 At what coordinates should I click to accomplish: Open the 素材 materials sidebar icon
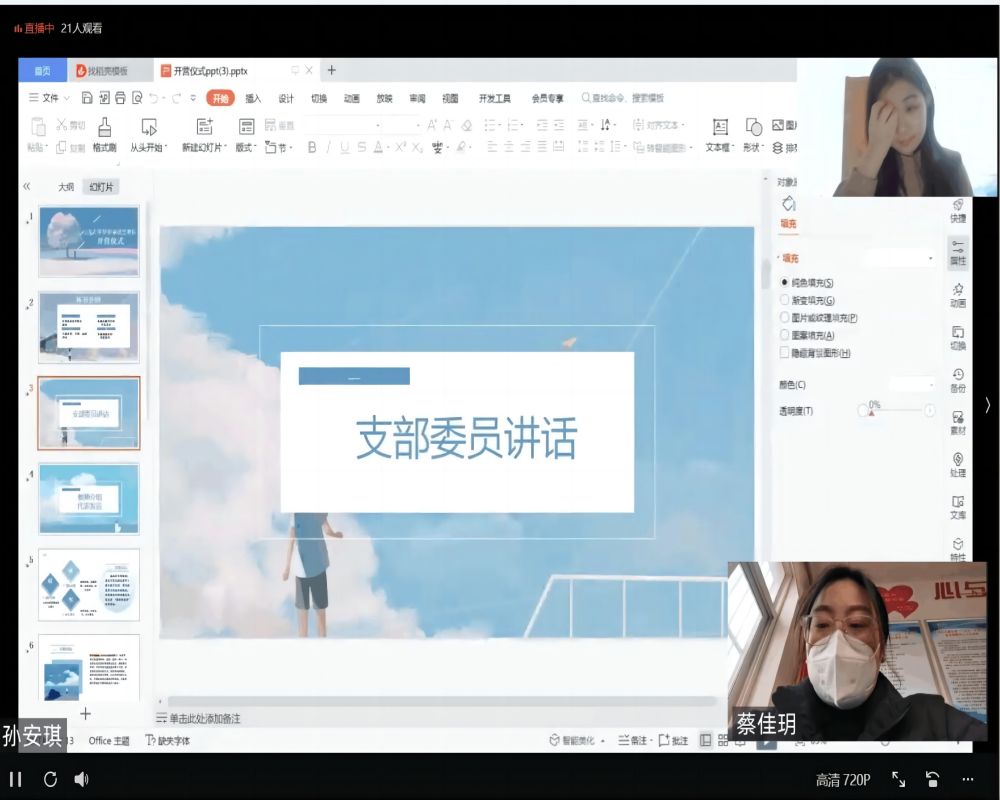point(957,422)
